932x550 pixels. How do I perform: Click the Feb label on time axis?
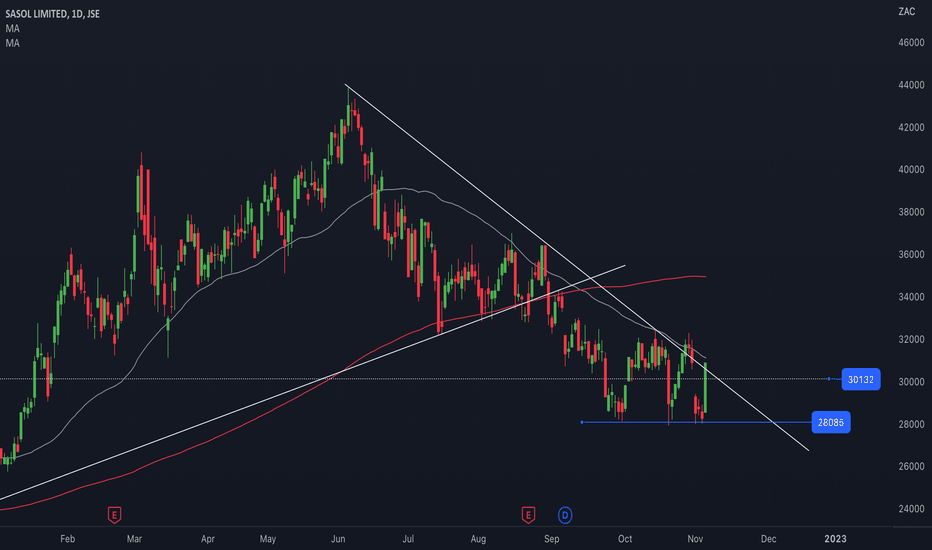[68, 539]
